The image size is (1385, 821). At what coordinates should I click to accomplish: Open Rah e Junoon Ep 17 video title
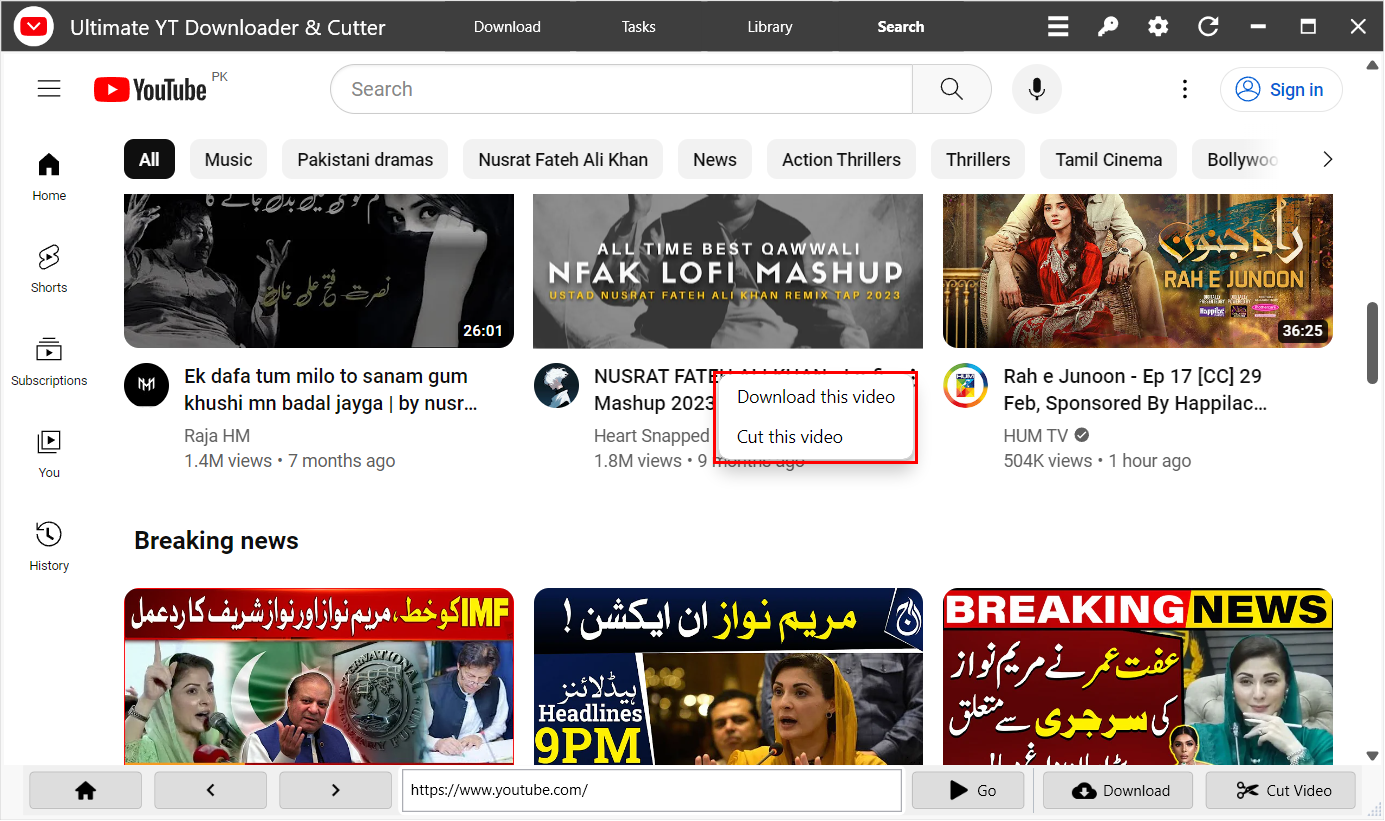1136,390
